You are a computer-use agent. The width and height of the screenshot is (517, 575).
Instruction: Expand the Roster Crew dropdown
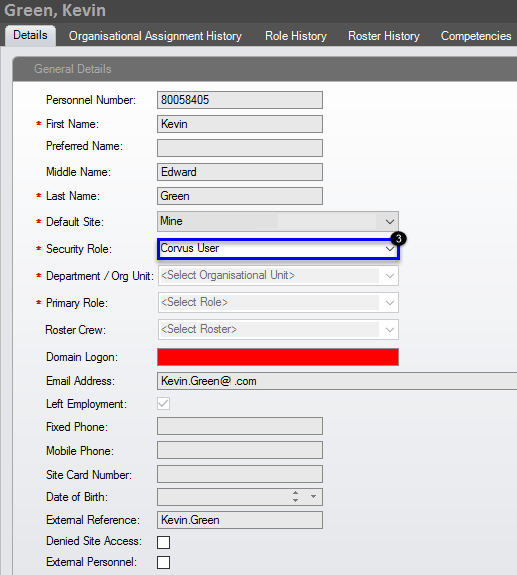[389, 330]
